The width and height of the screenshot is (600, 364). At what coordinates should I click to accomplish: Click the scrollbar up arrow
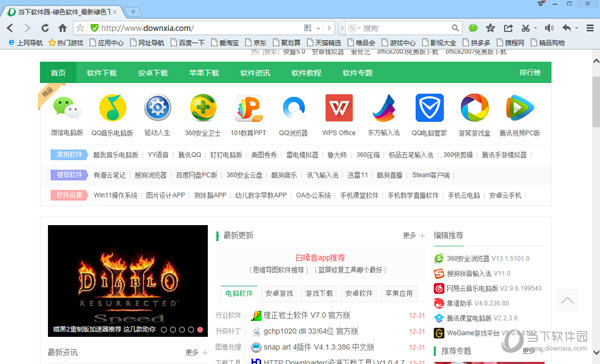596,61
